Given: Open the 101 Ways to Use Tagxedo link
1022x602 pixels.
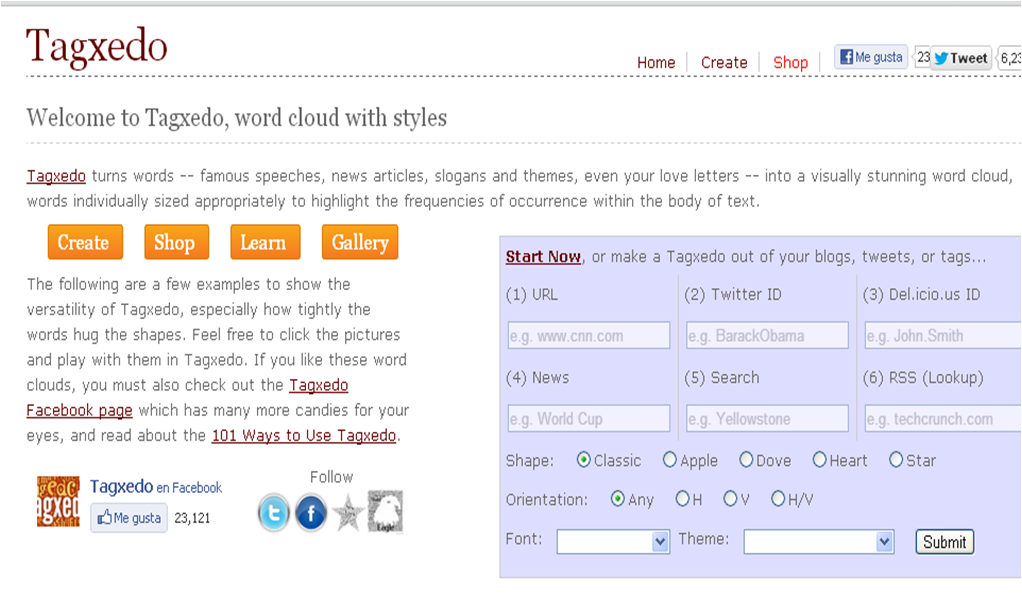Looking at the screenshot, I should pos(302,436).
